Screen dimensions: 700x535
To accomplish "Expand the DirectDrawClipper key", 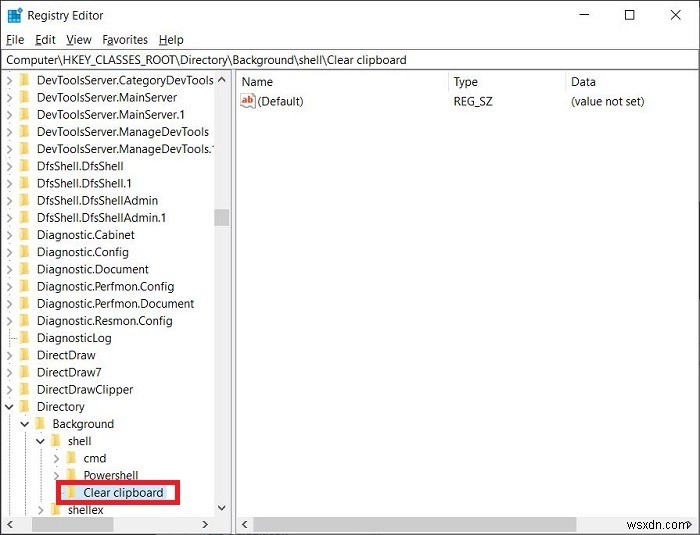I will pos(9,390).
